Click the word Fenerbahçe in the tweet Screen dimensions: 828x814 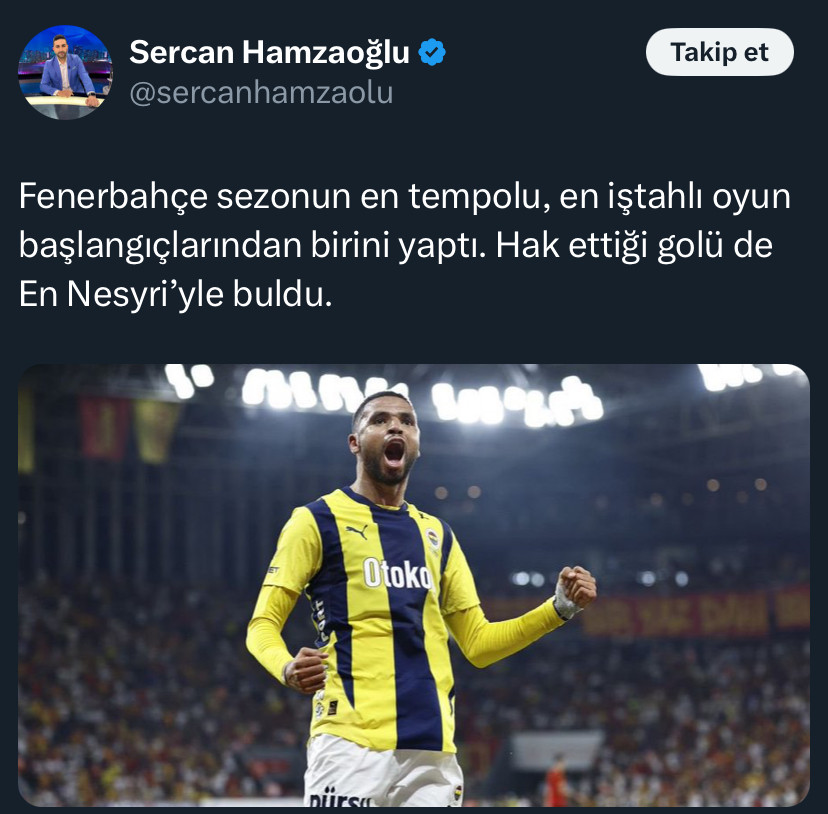click(x=114, y=196)
